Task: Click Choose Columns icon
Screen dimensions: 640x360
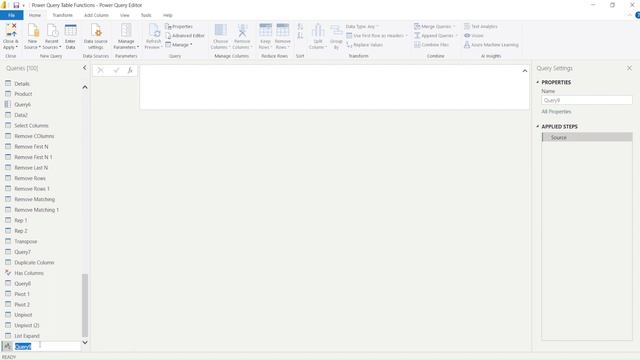Action: [220, 31]
